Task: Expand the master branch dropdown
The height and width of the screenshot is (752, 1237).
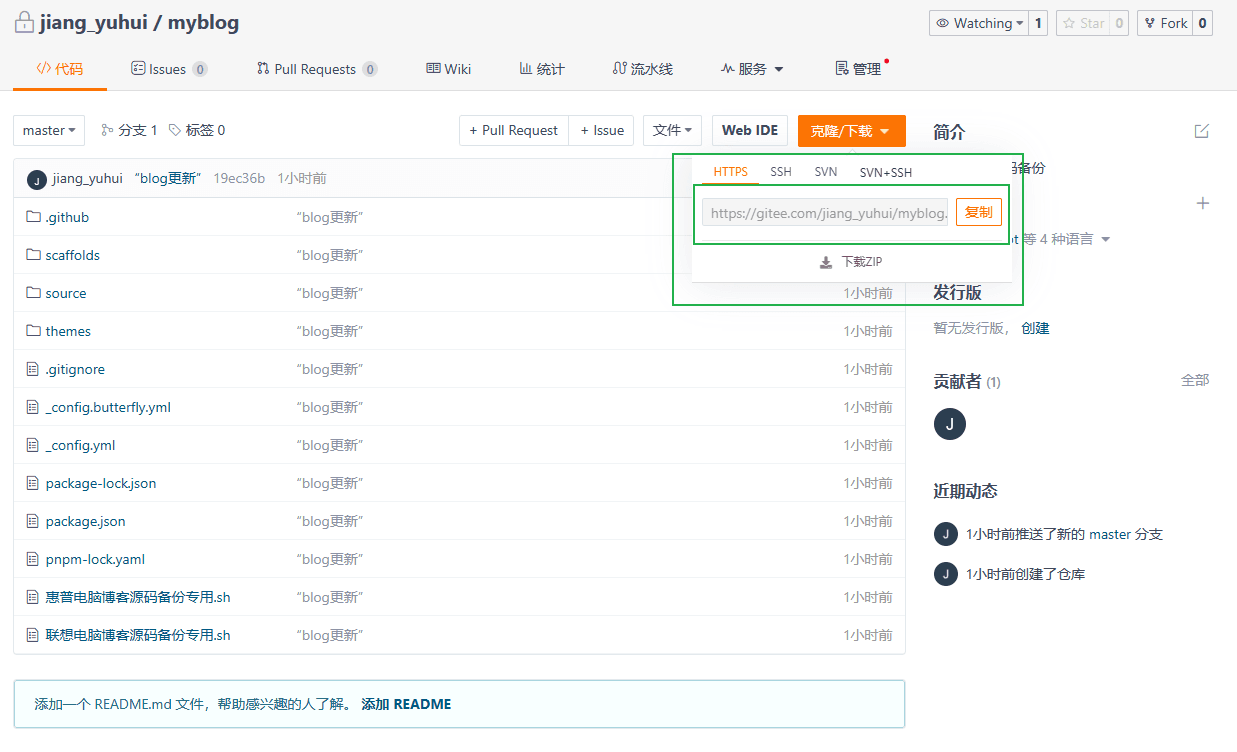Action: [49, 130]
